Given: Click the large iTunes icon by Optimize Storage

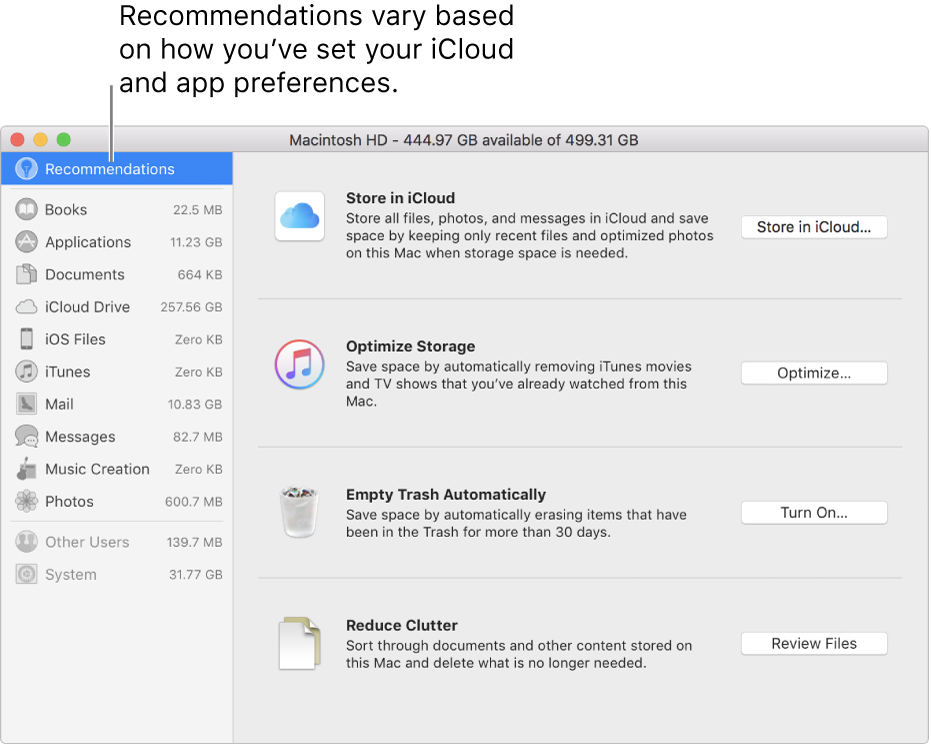Looking at the screenshot, I should tap(299, 364).
